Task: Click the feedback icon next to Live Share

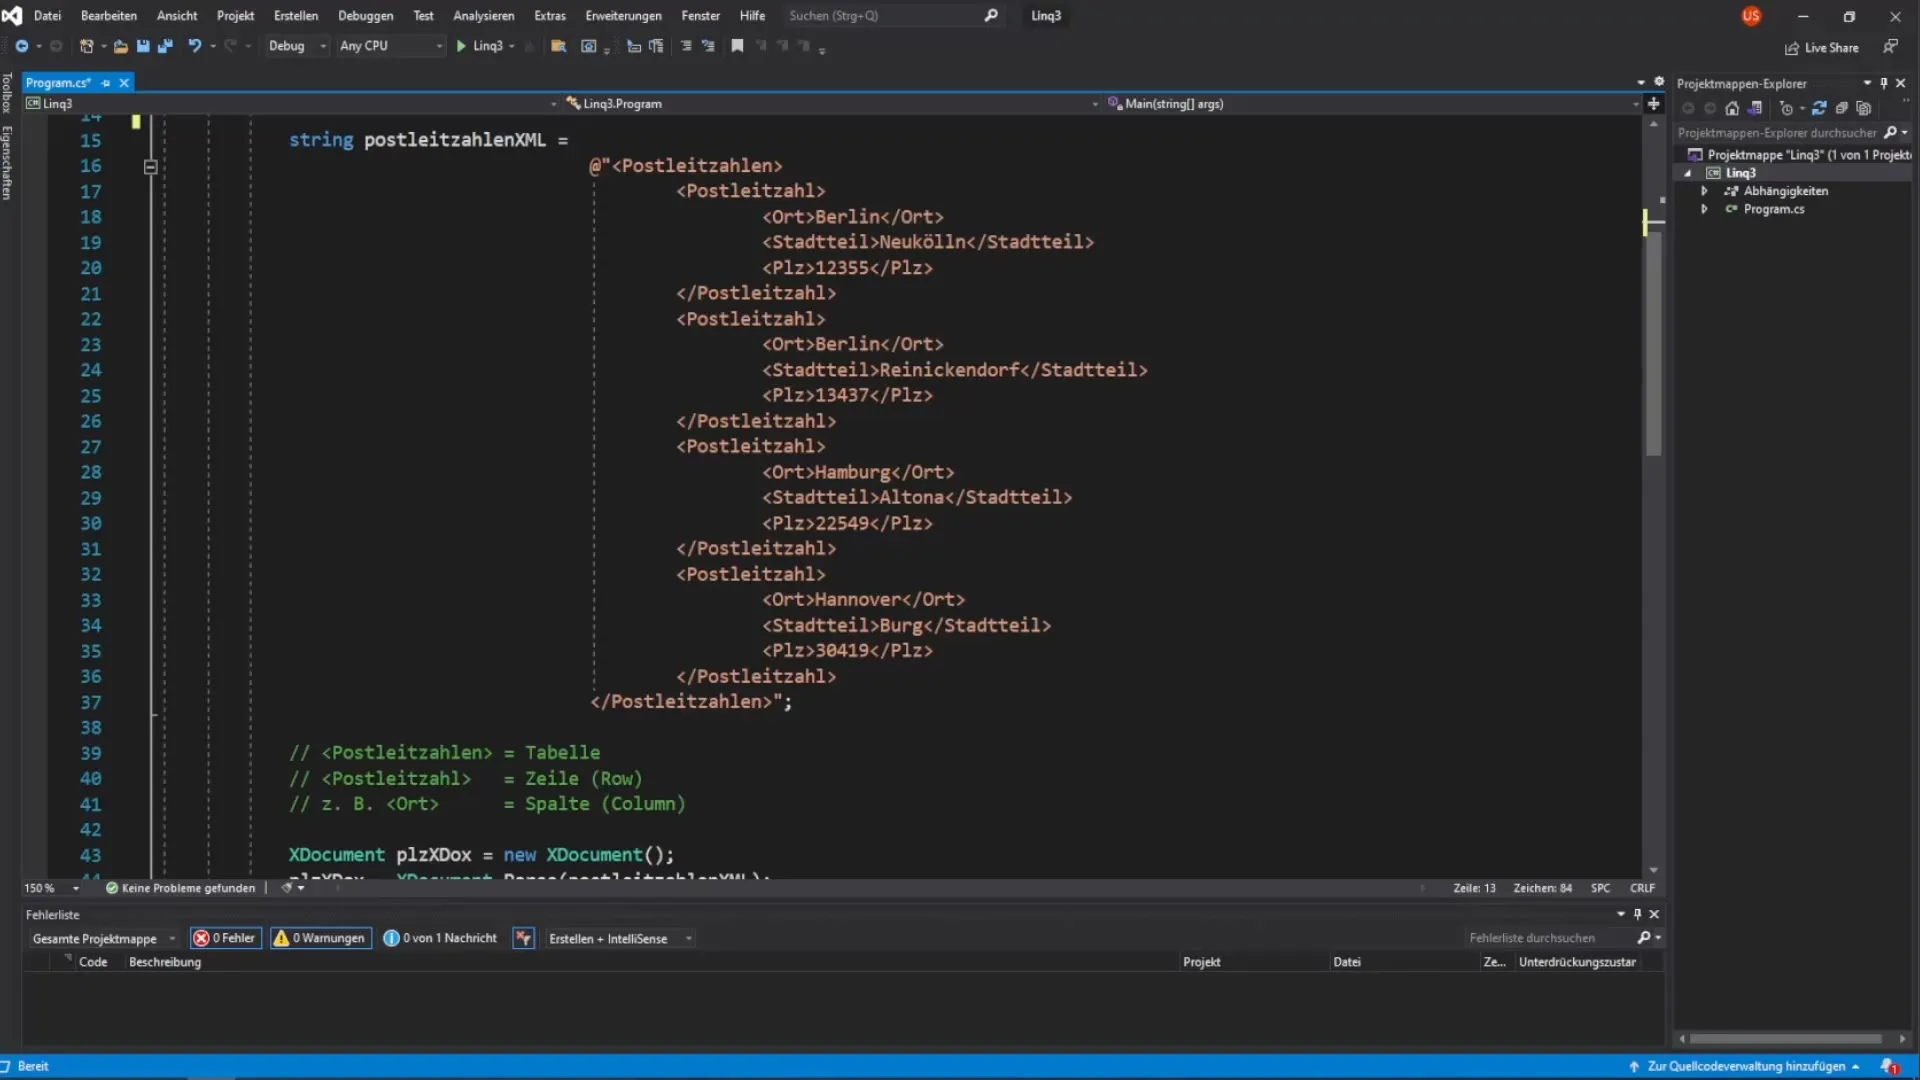Action: point(1890,47)
